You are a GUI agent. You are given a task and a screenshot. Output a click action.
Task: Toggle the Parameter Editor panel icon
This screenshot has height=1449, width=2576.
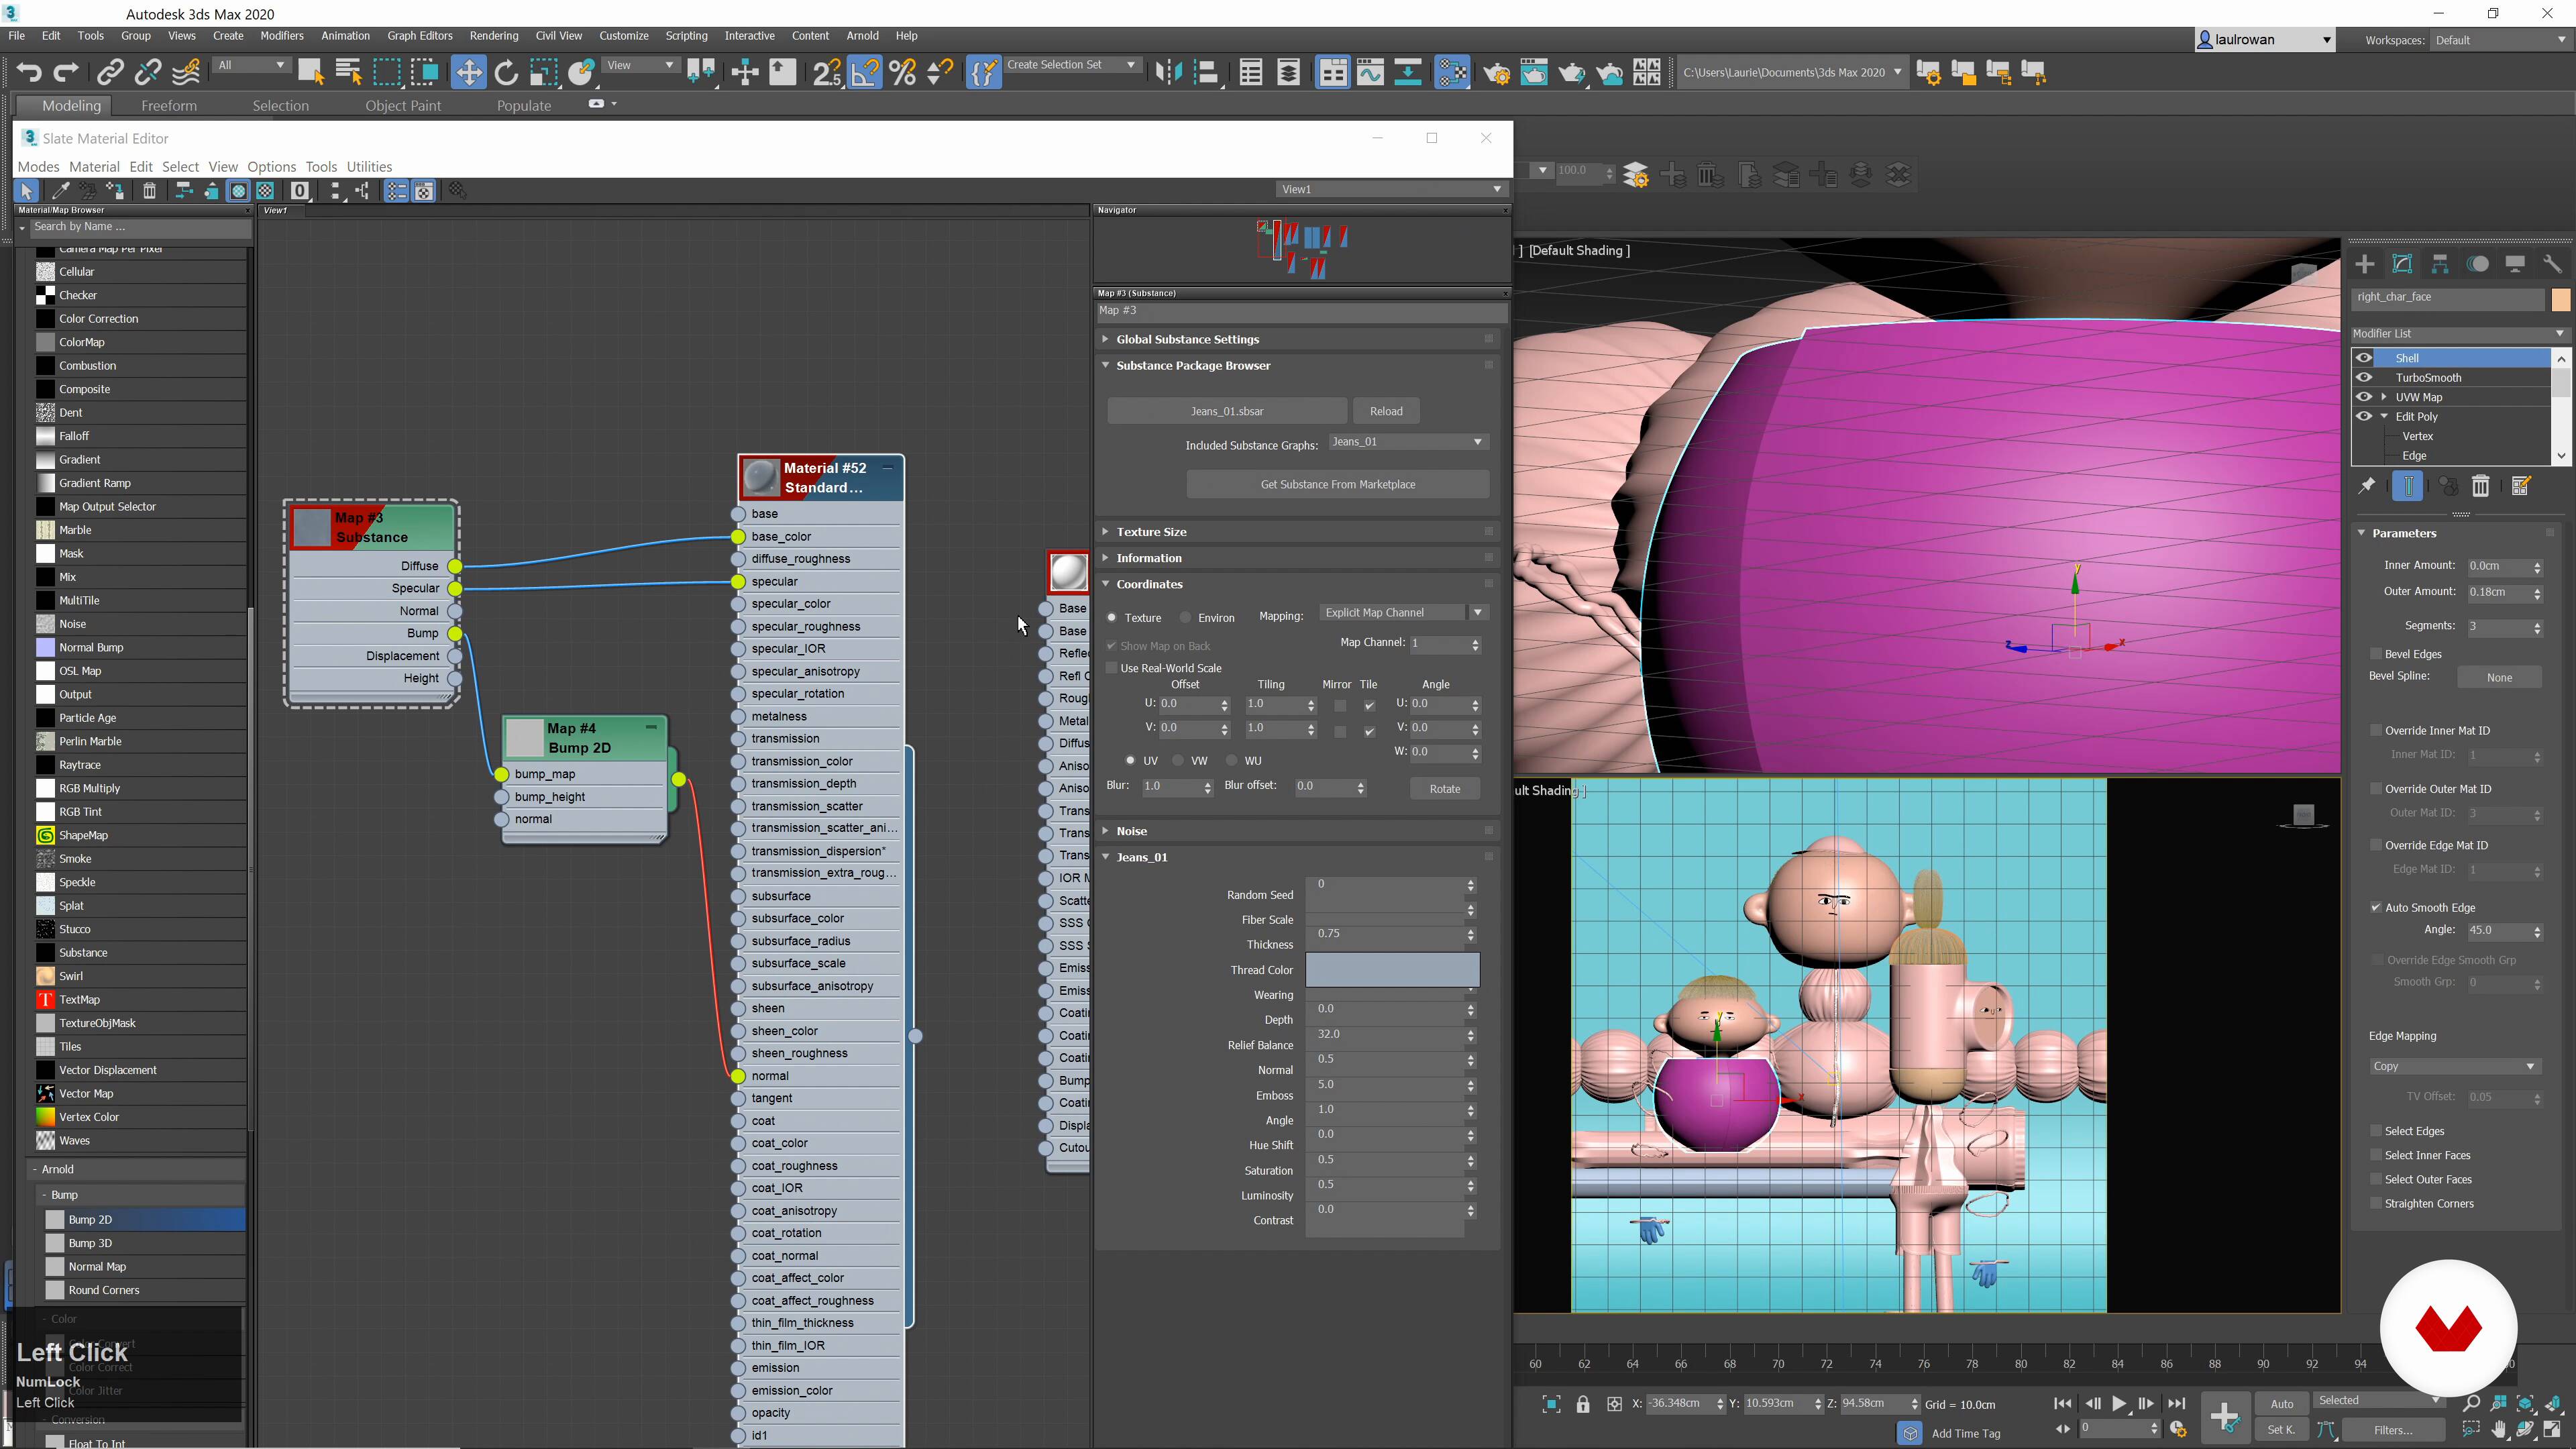tap(424, 191)
